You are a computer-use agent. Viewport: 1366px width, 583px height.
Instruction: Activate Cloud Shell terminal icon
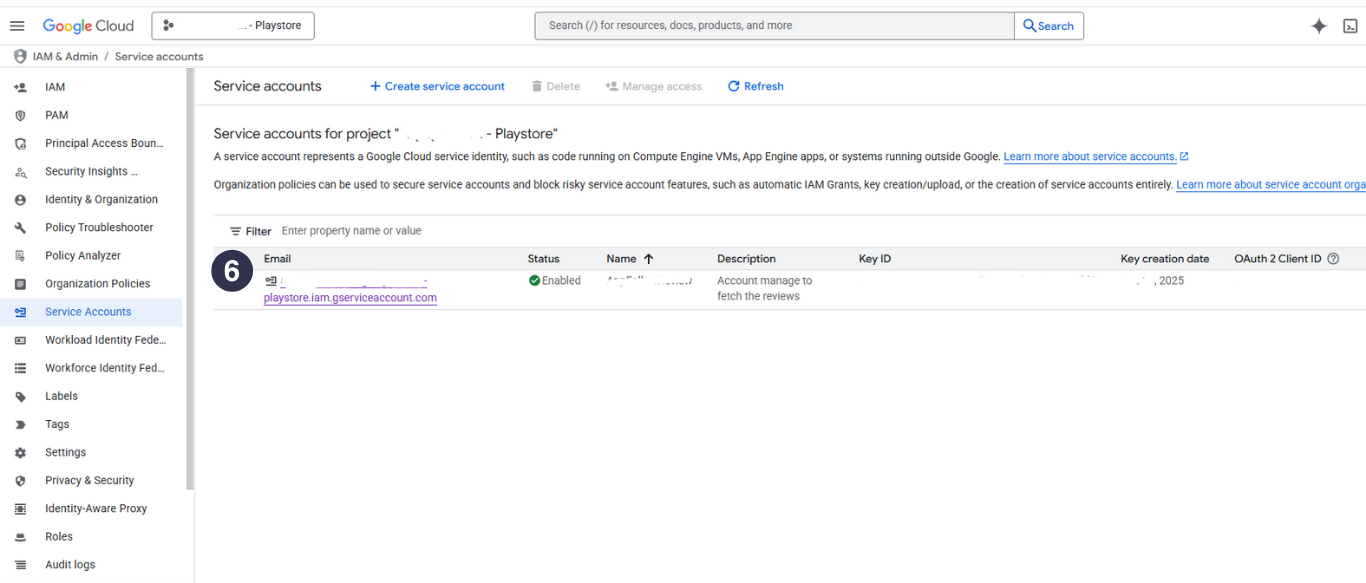coord(1350,26)
